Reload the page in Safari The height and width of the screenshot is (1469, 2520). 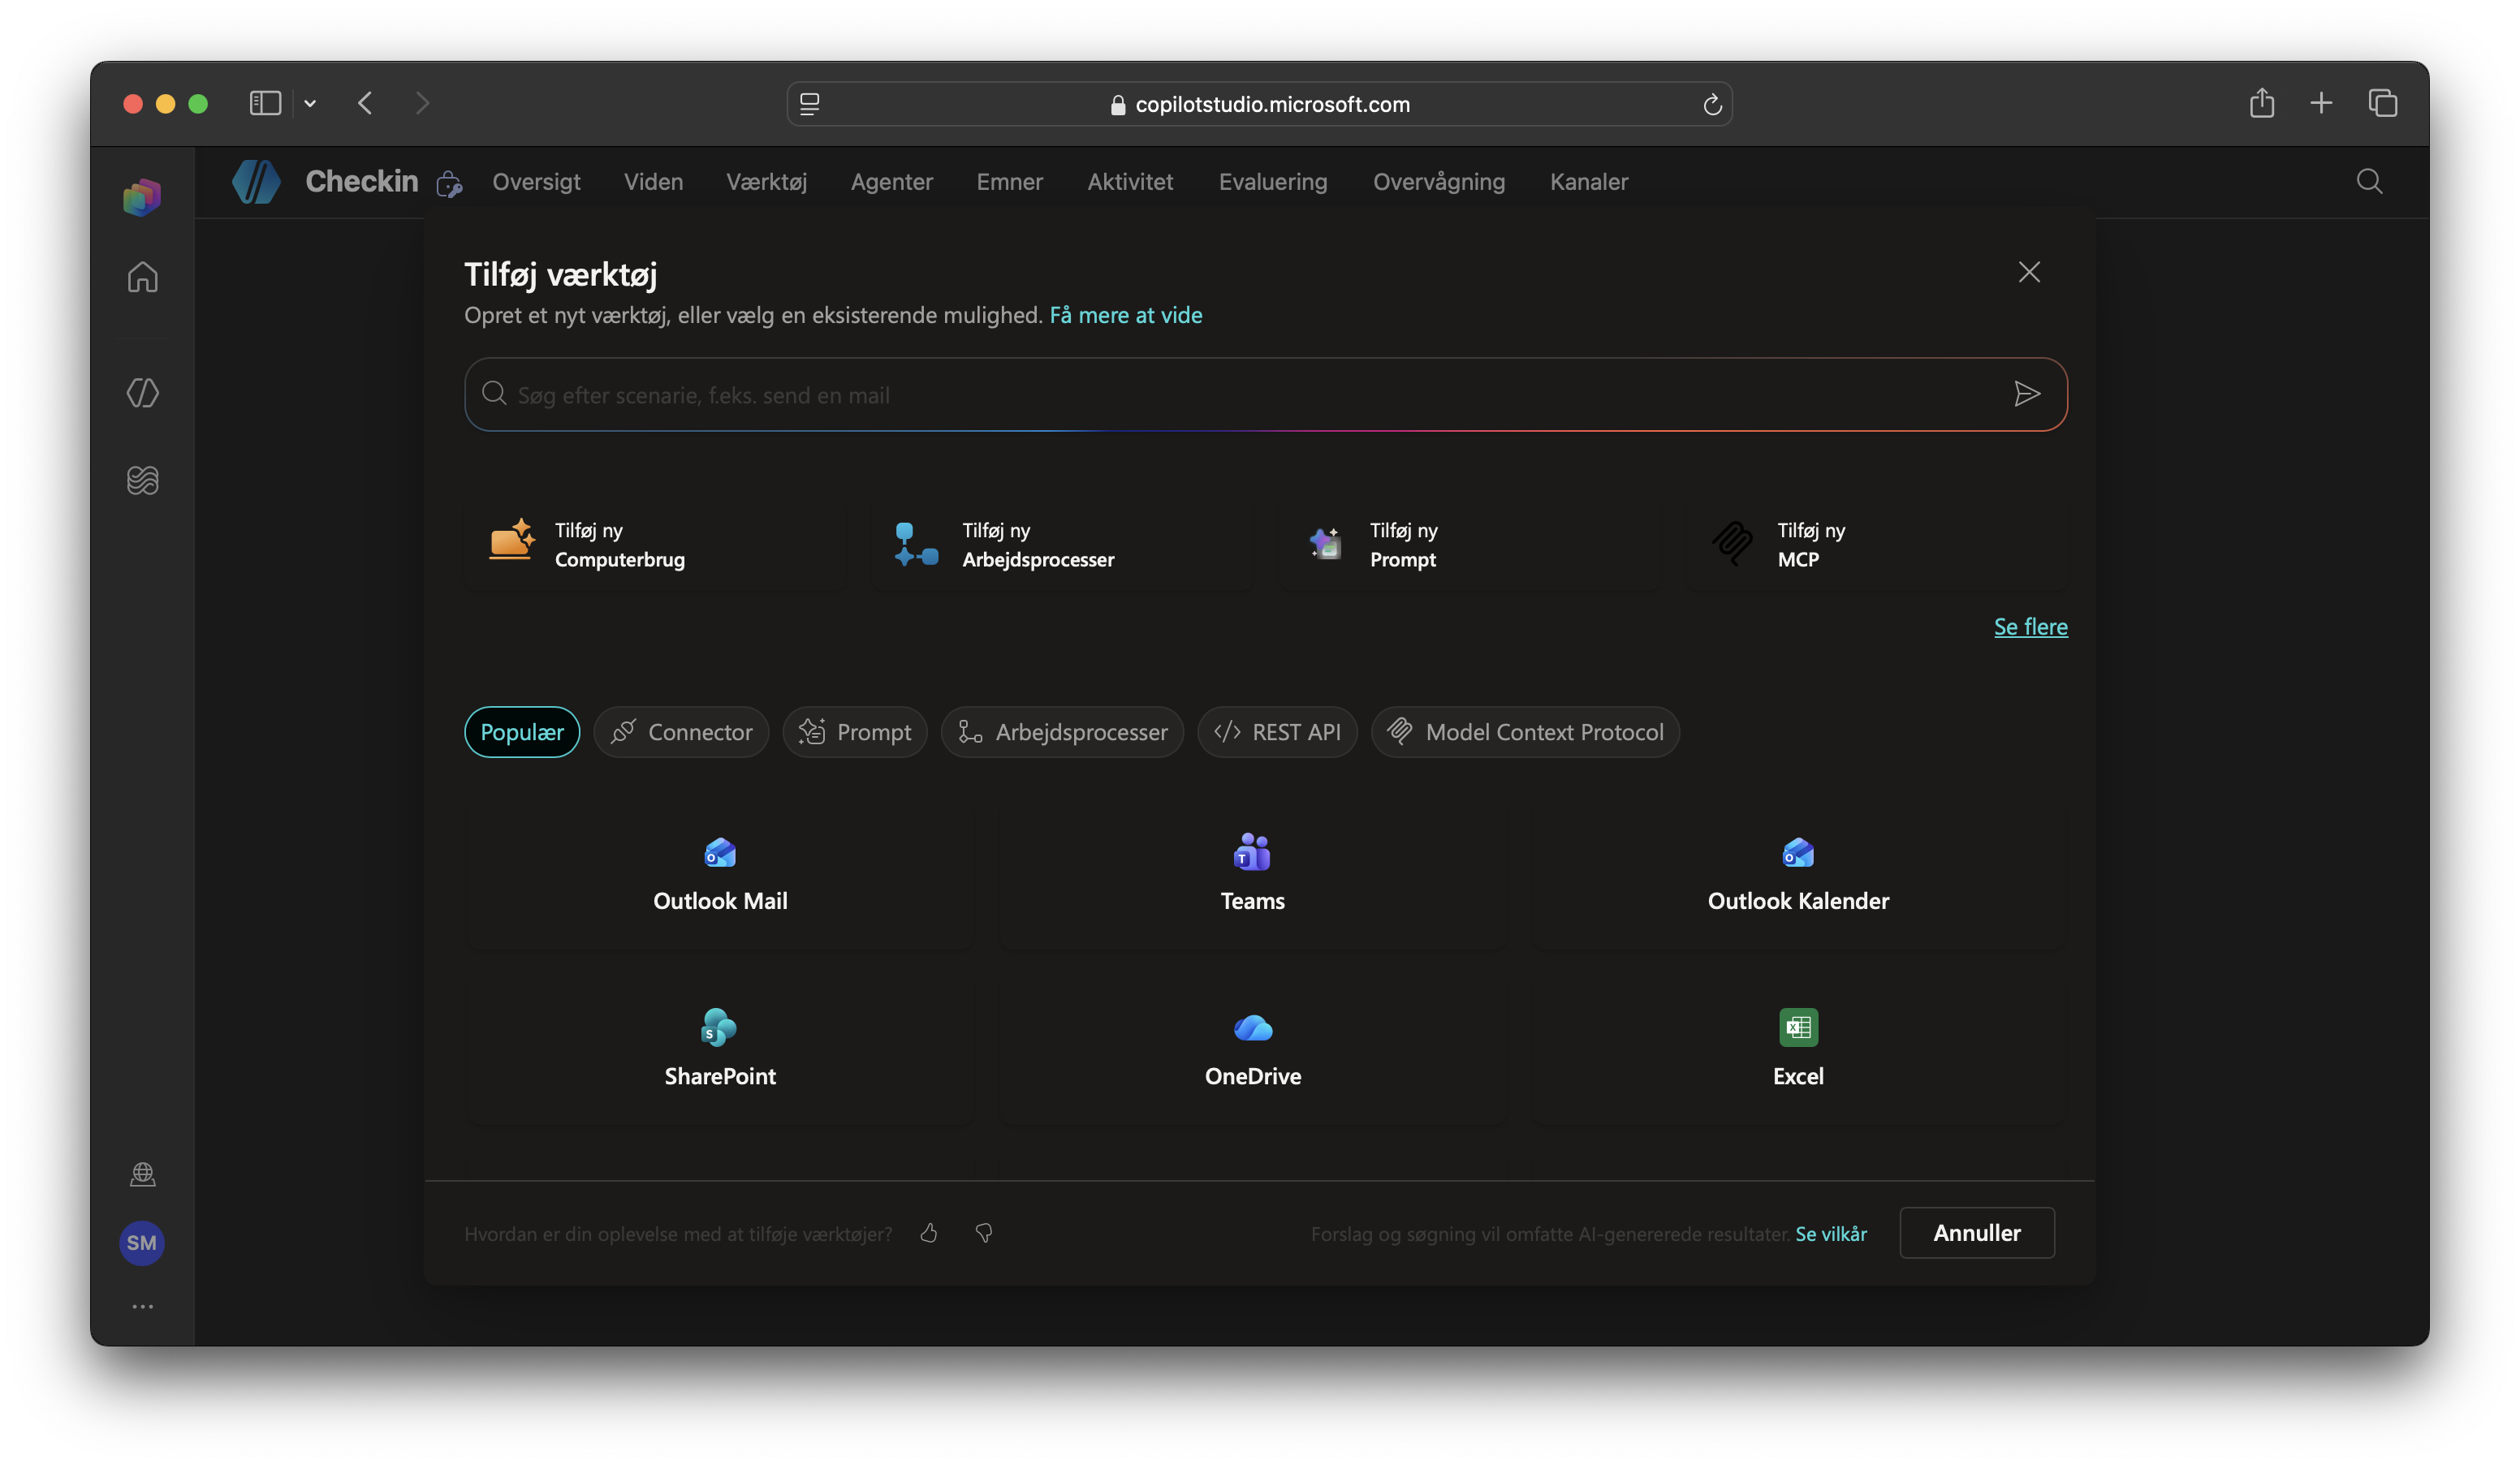point(1712,104)
